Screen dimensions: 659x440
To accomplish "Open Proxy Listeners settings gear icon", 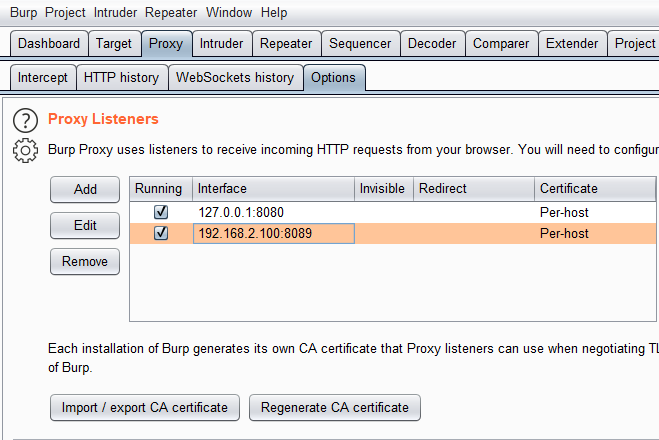I will (25, 150).
